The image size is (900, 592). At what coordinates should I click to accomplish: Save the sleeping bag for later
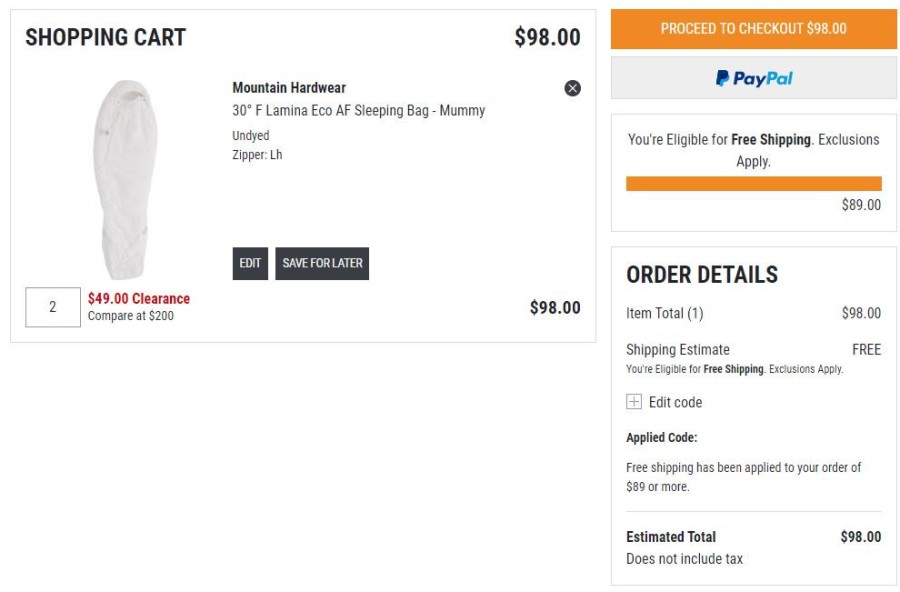(322, 264)
